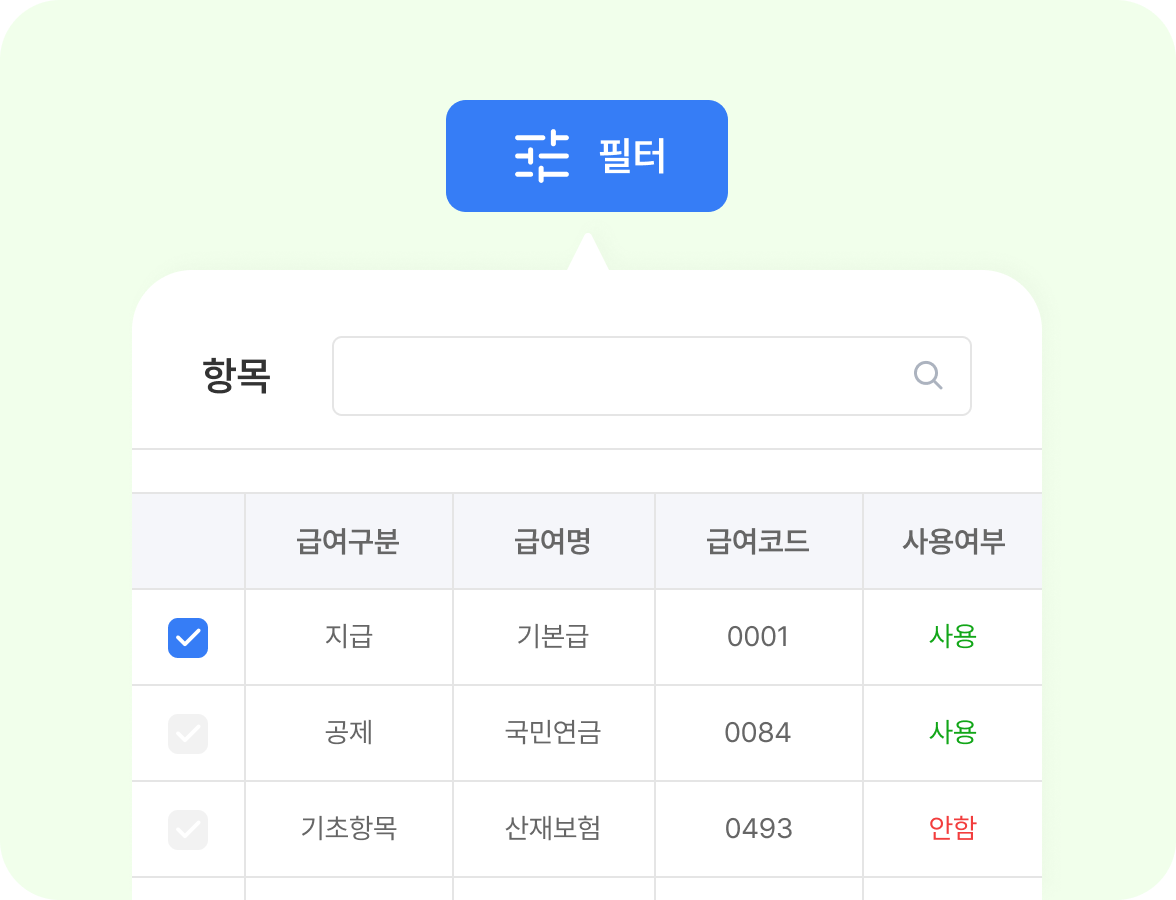
Task: Click the red 안함 status on 산재보험 row
Action: click(x=951, y=829)
